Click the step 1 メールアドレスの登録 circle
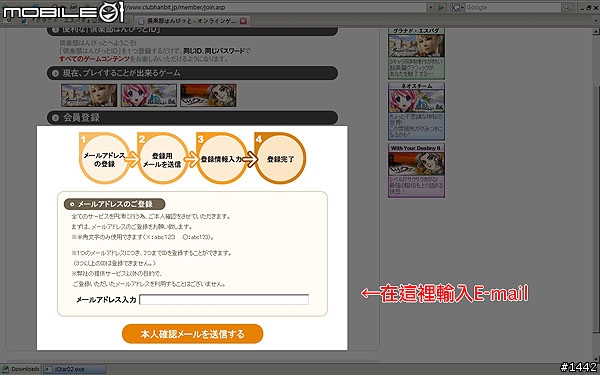 pos(104,158)
